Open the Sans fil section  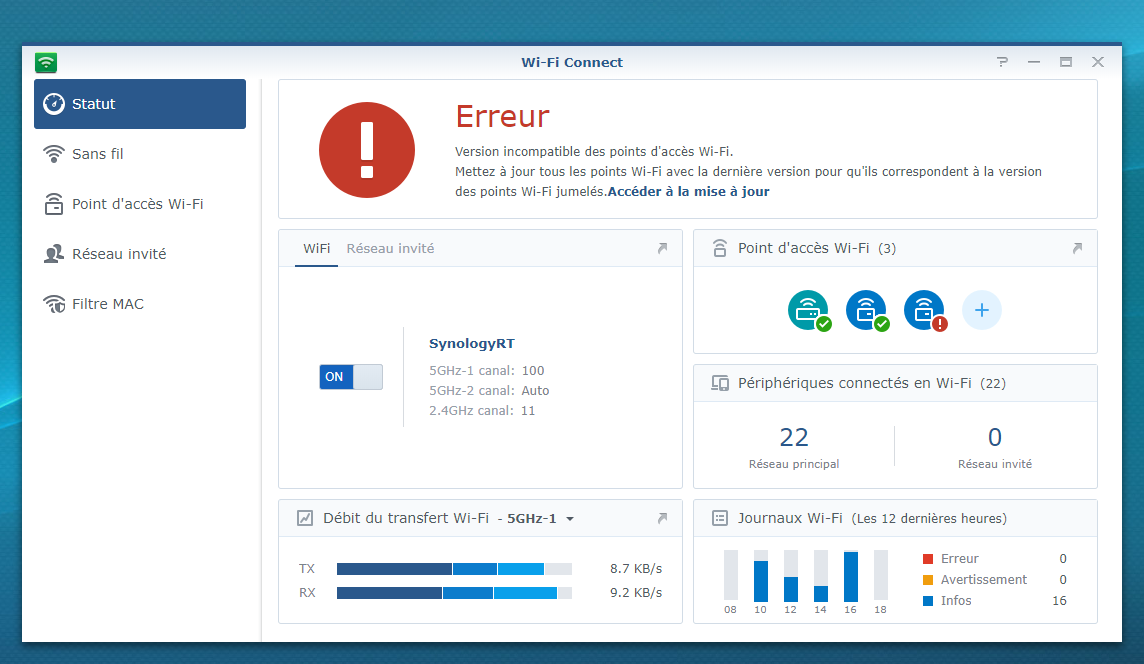(139, 154)
